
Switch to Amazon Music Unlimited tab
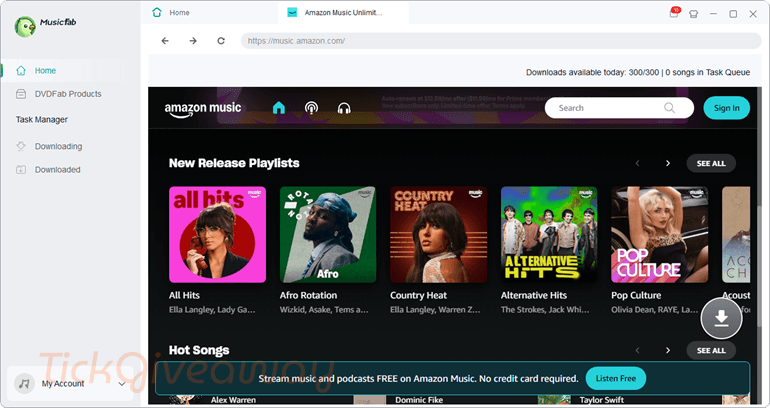343,13
